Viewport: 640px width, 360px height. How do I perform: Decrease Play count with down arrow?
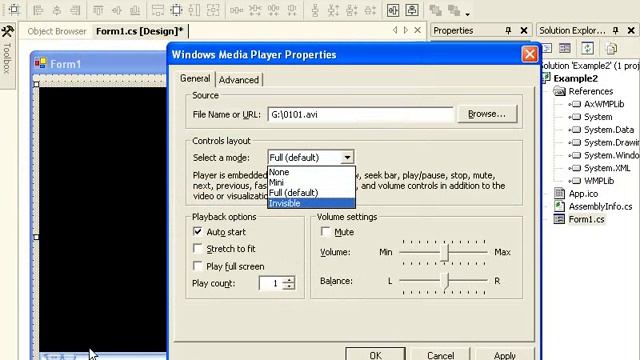289,286
